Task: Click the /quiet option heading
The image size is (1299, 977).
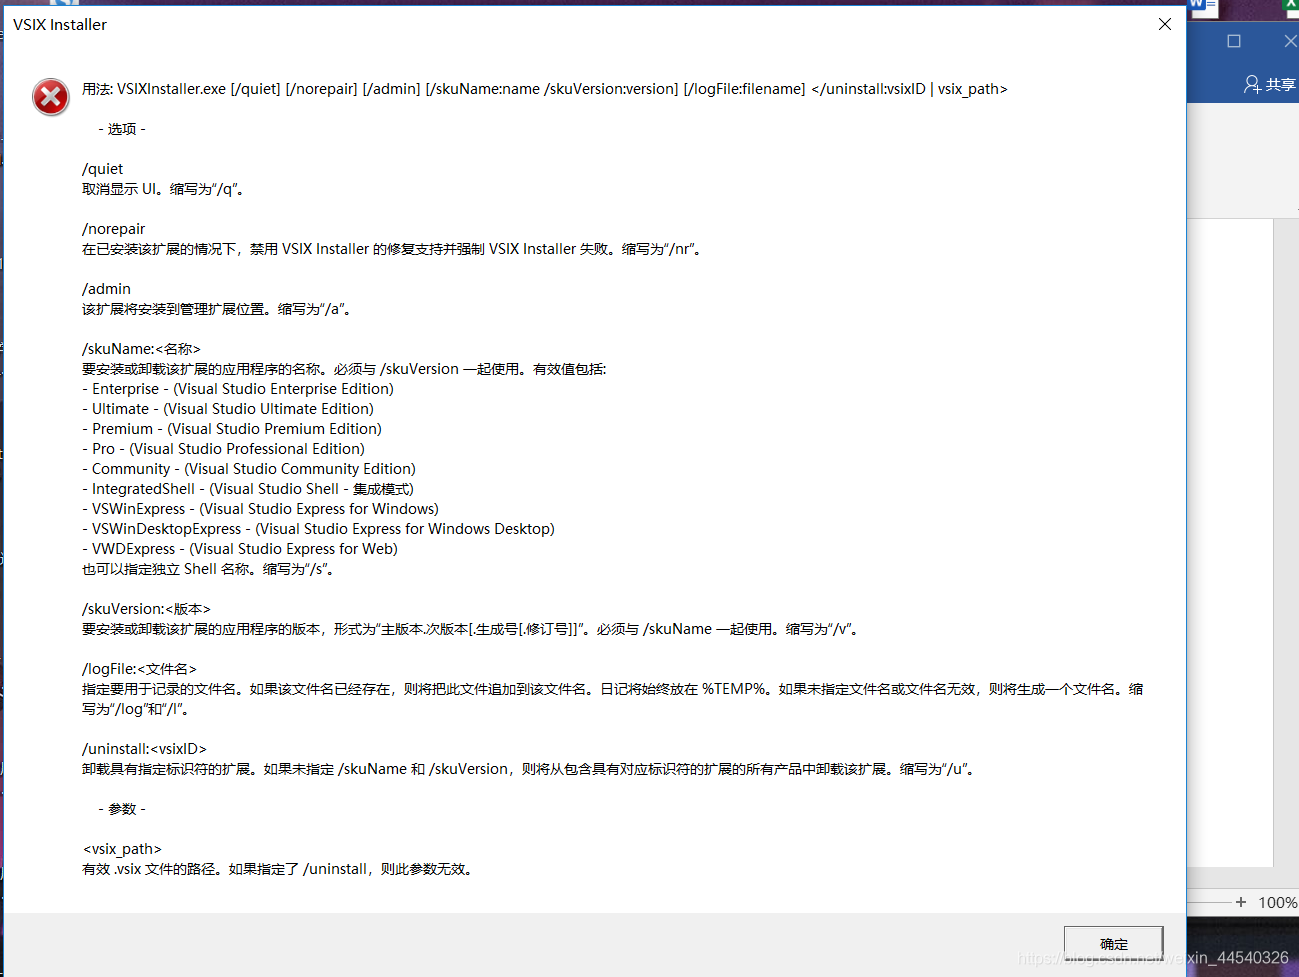Action: point(103,169)
